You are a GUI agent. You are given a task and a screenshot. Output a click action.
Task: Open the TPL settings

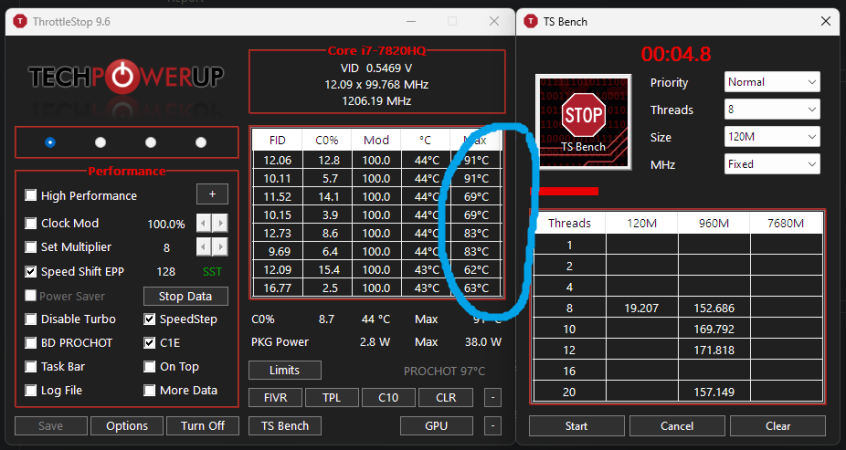(x=332, y=398)
